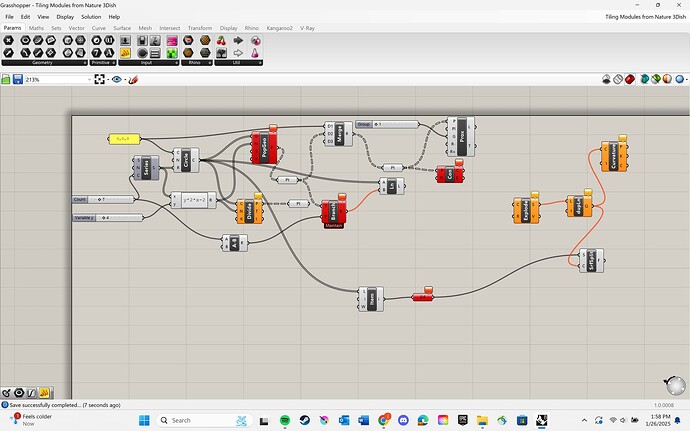
Task: Pick the download arrow icon in Input
Action: tap(125, 41)
